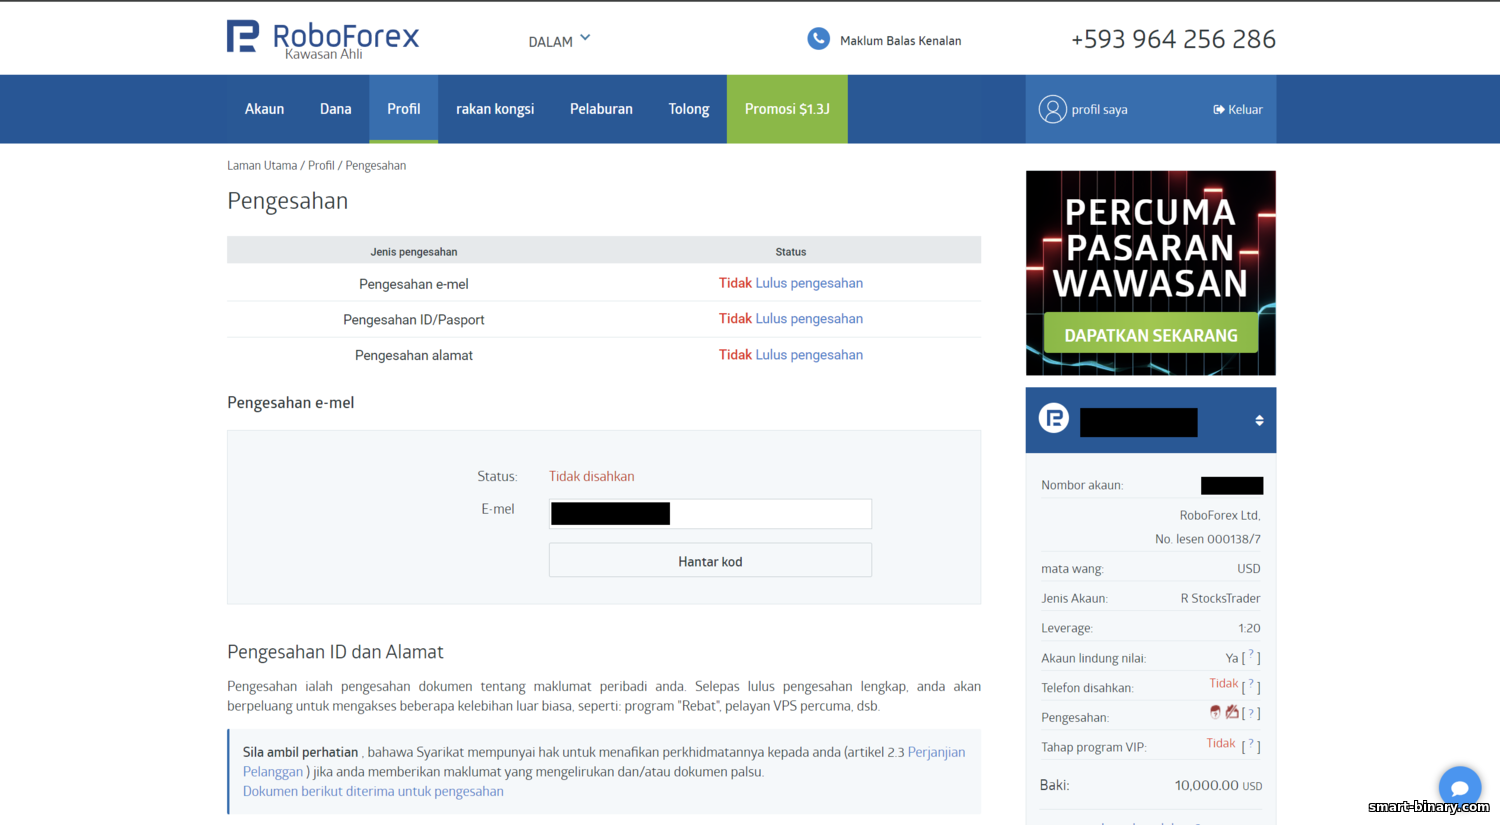Click the phone callback icon
This screenshot has height=825, width=1500.
click(818, 39)
